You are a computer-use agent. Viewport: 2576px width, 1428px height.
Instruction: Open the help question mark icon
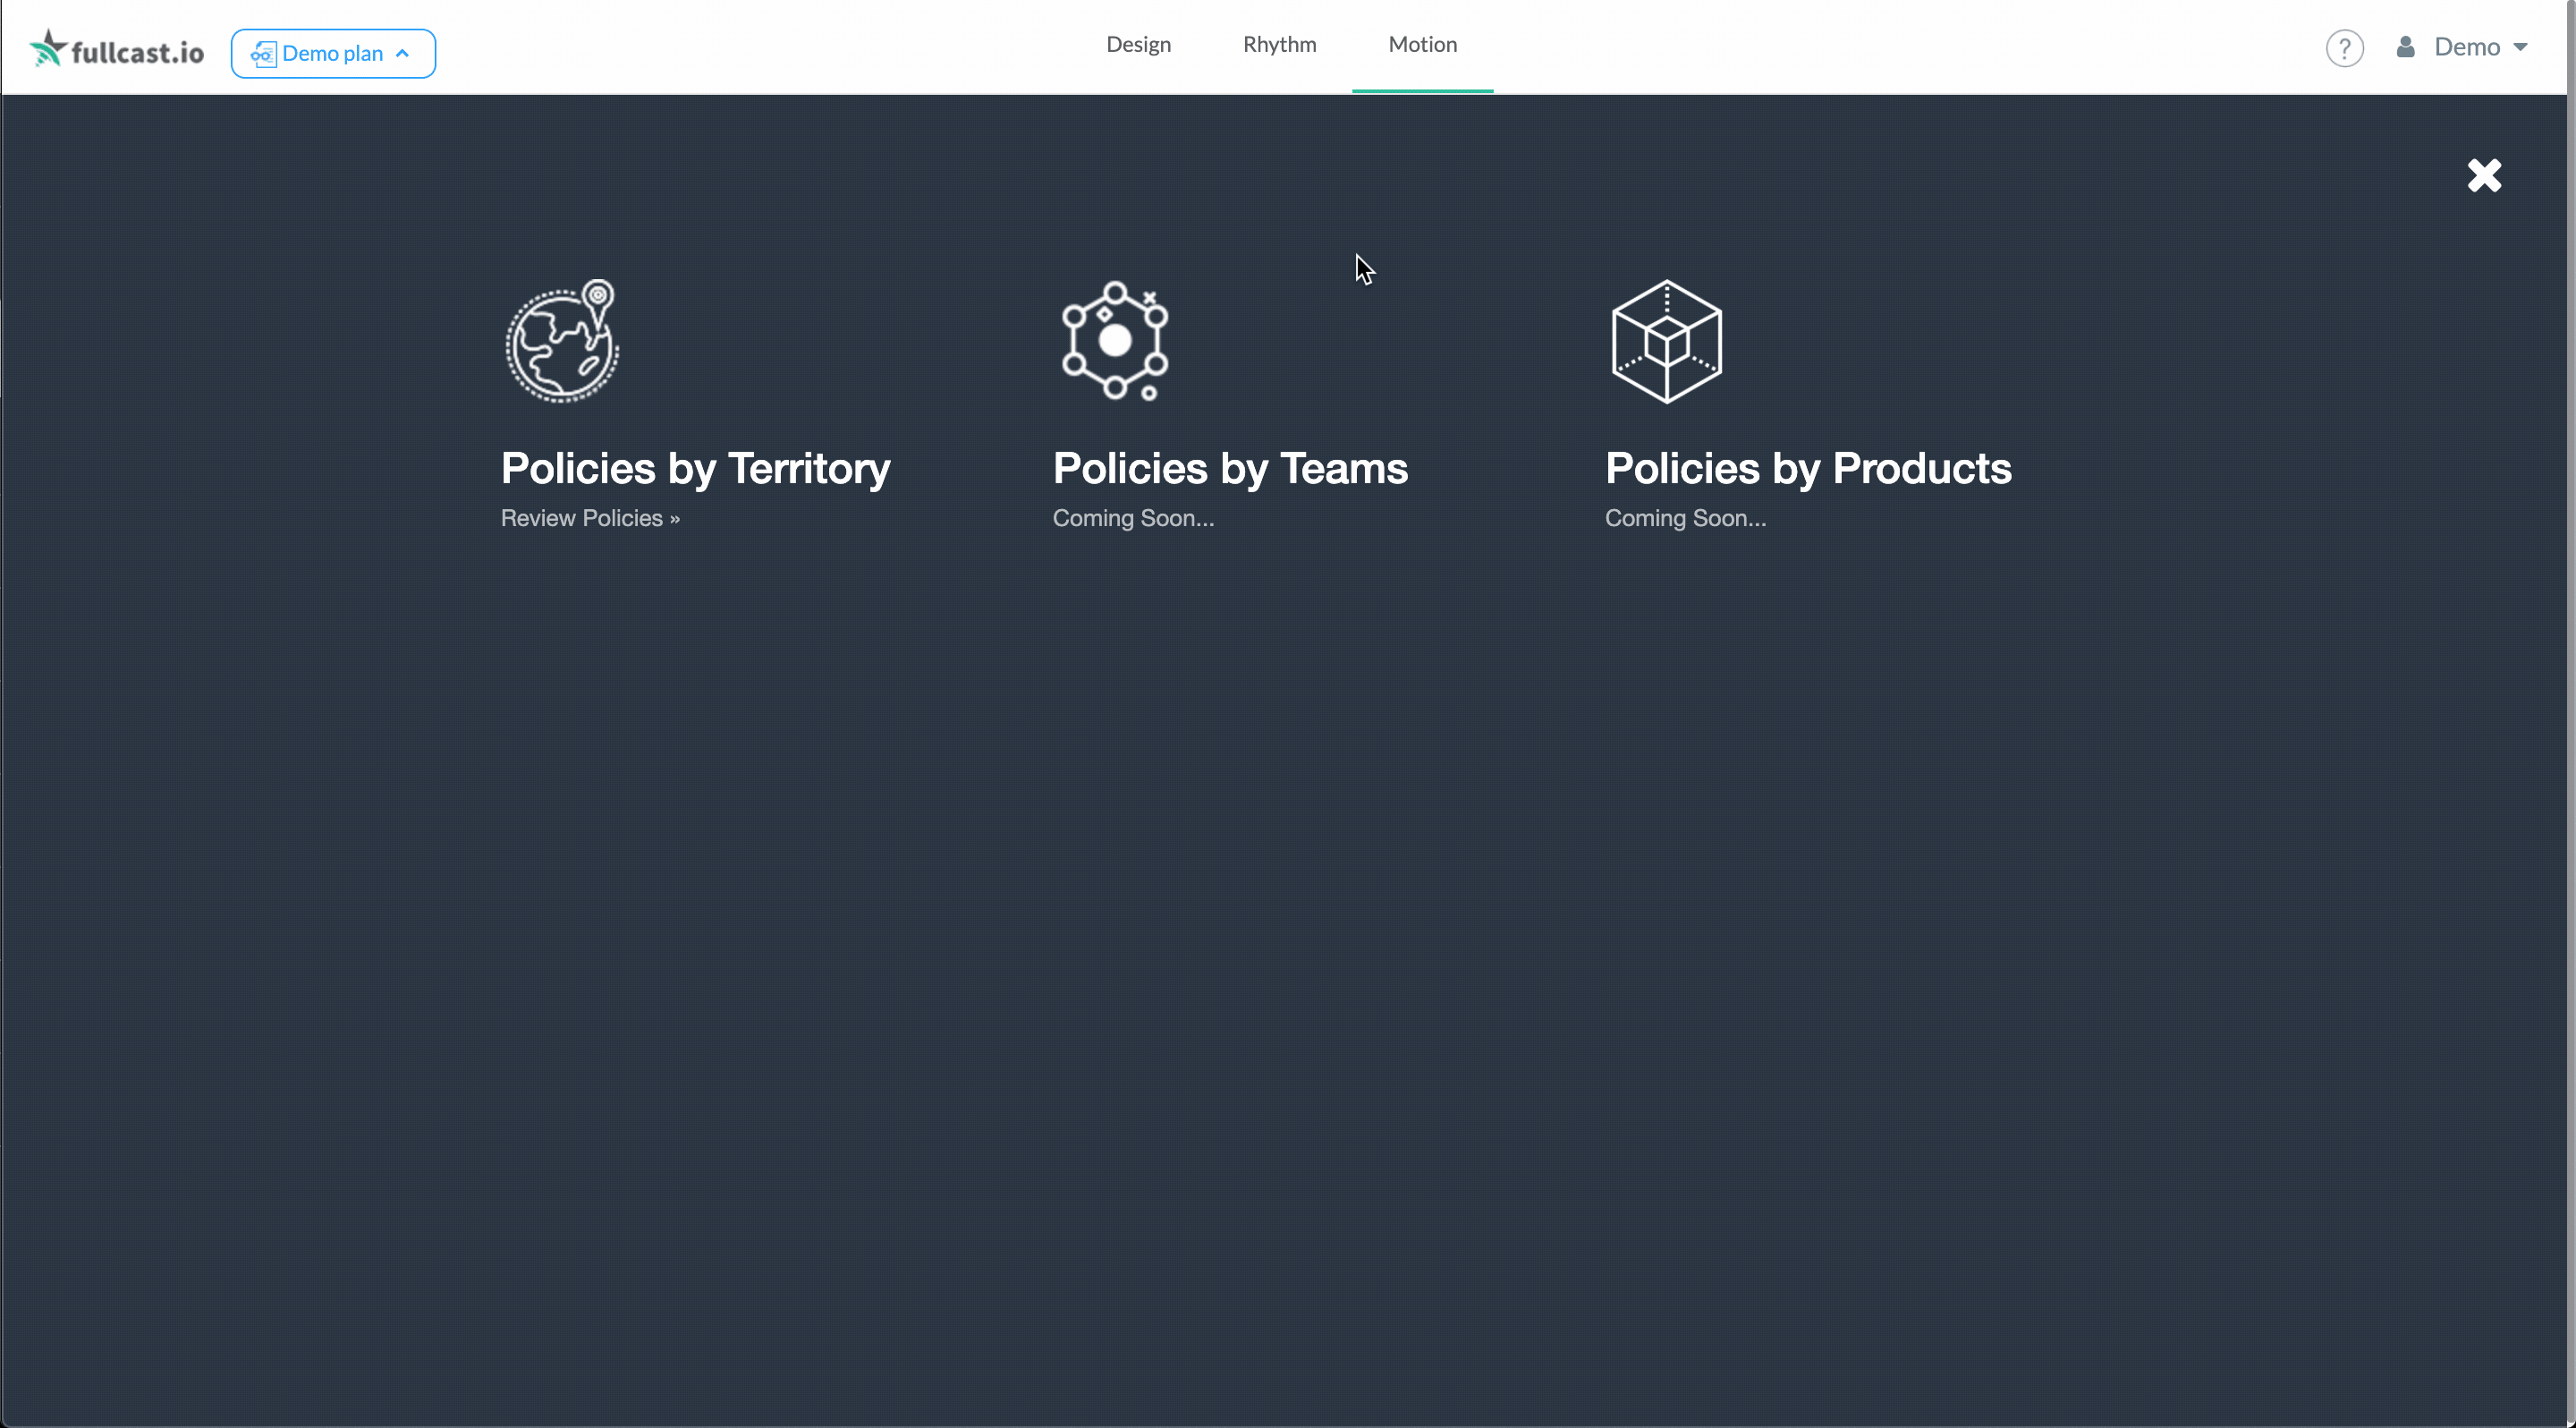[x=2344, y=48]
